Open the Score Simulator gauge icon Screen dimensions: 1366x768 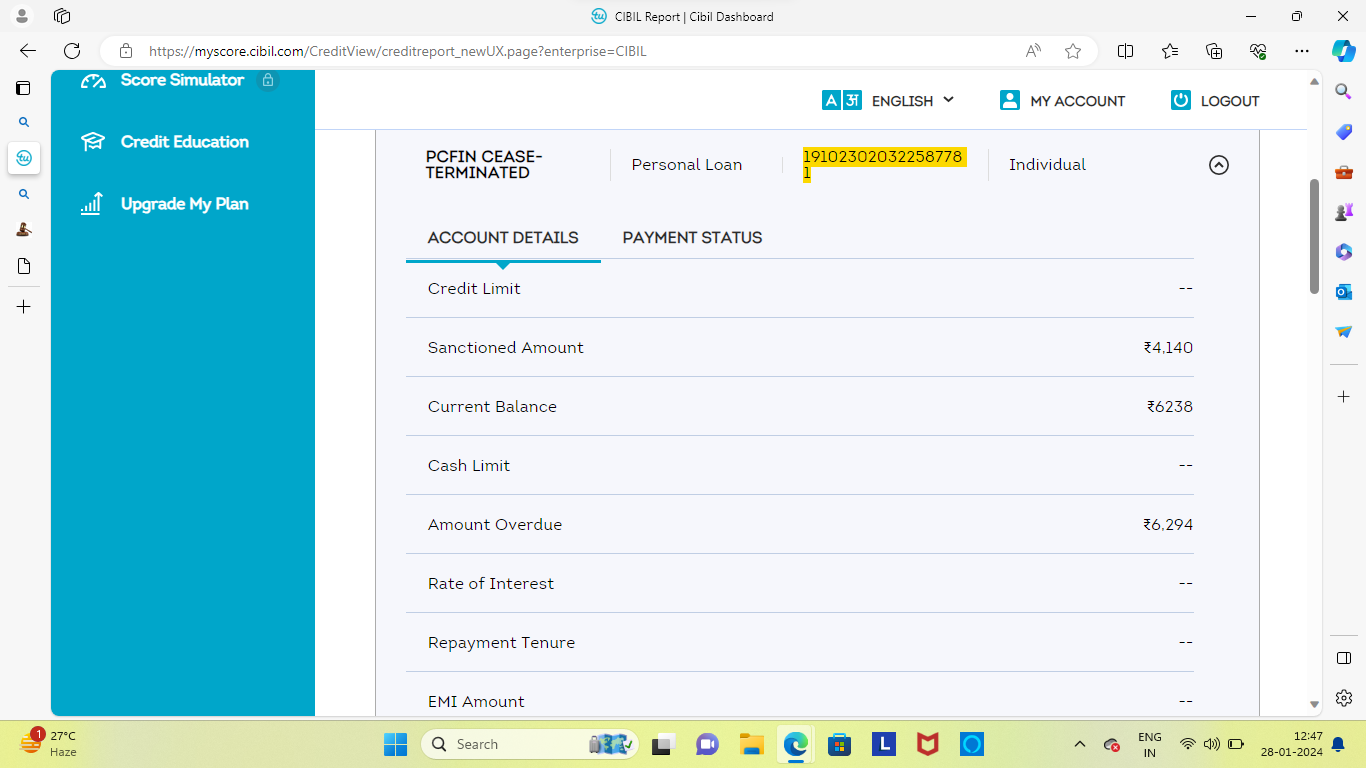93,81
